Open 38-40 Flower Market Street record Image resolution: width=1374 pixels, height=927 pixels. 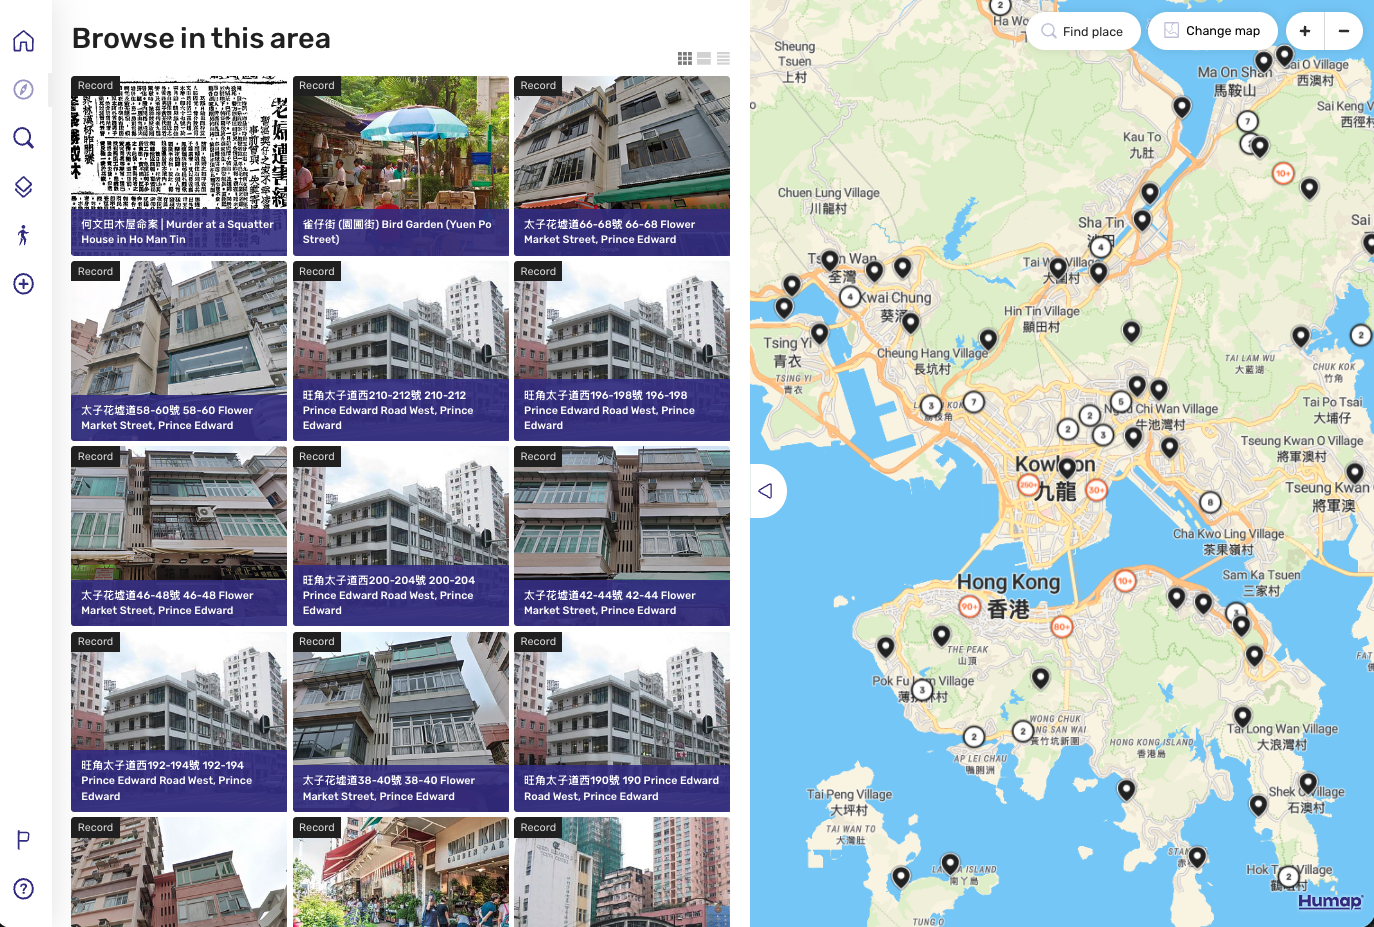[401, 722]
